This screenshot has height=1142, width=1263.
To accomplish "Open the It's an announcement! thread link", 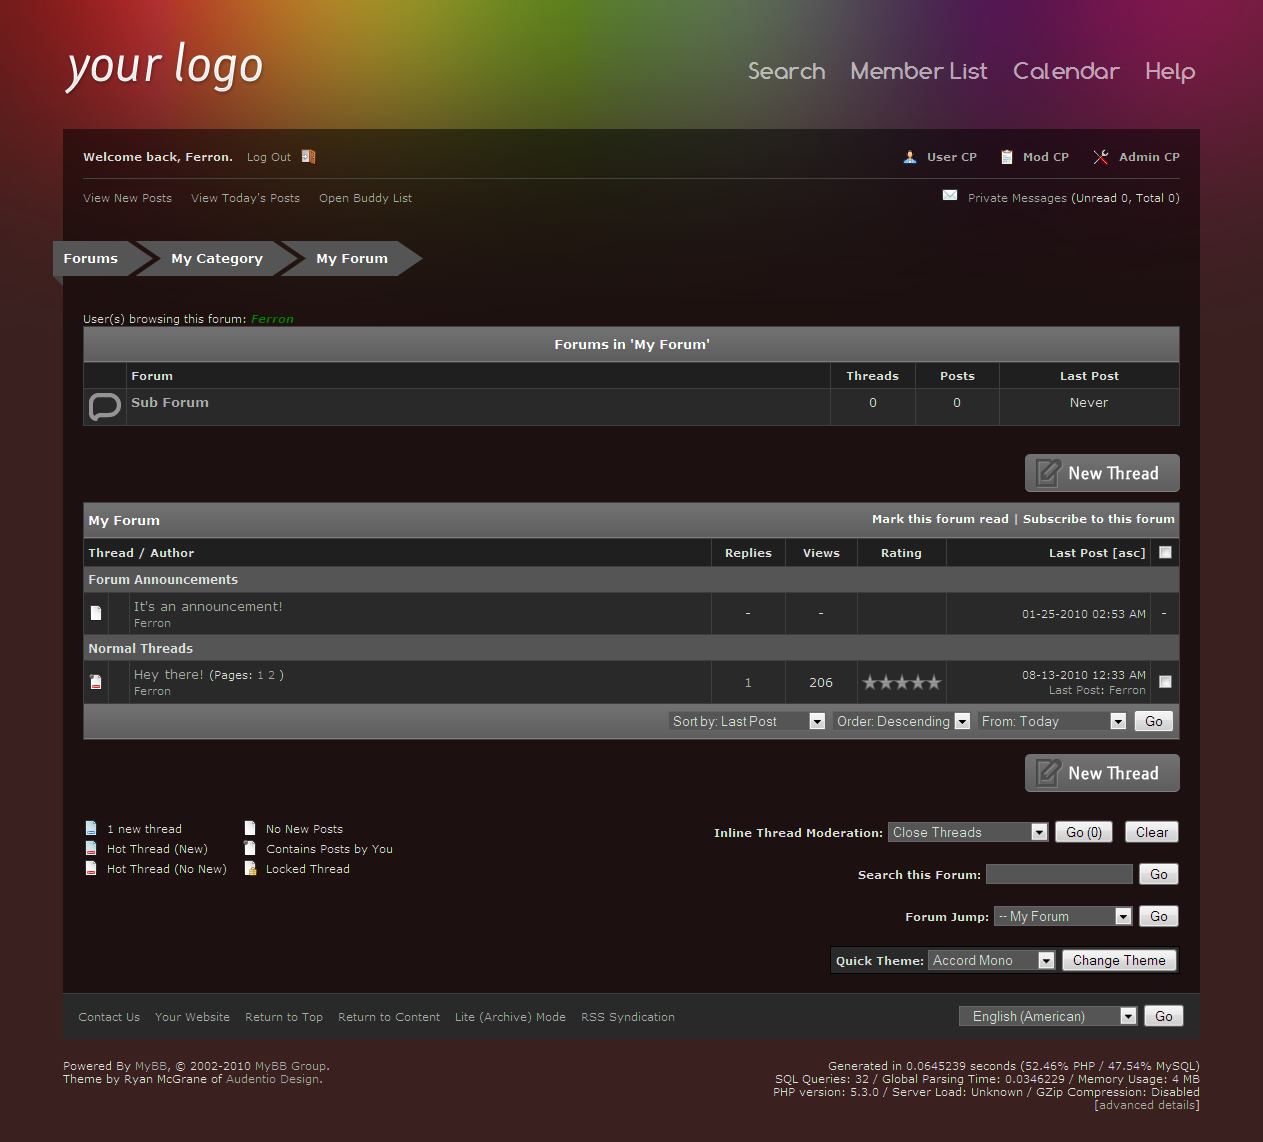I will [208, 606].
